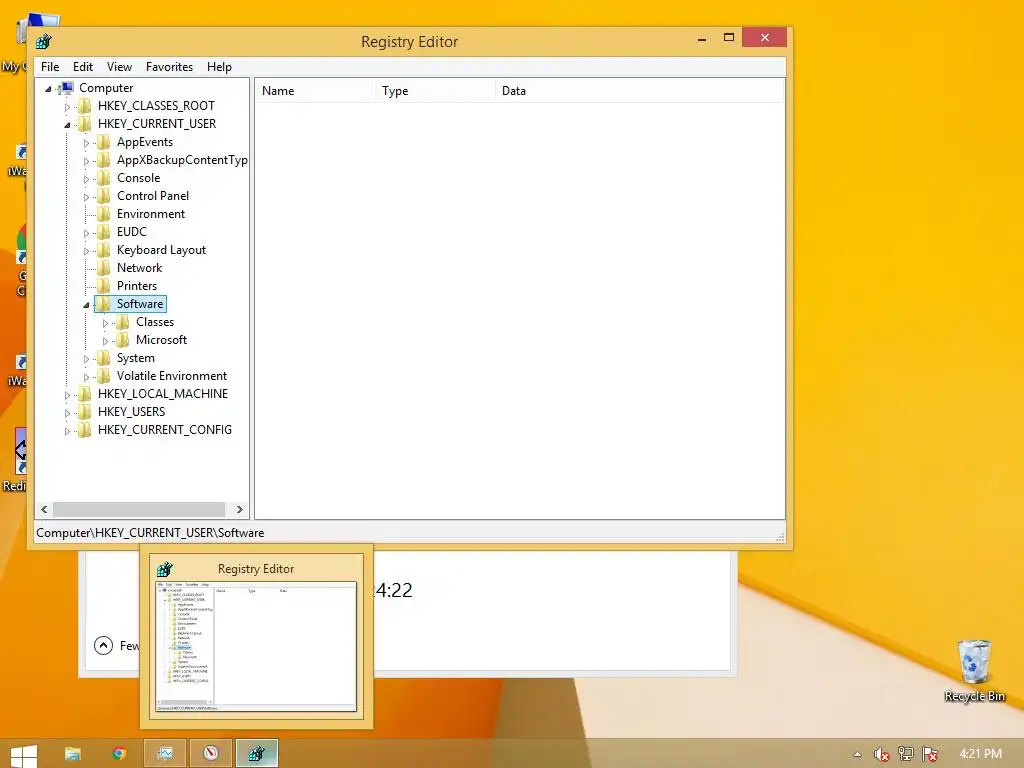The image size is (1024, 768).
Task: Expand the HKEY_CURRENT_CONFIG arrow
Action: pos(67,431)
